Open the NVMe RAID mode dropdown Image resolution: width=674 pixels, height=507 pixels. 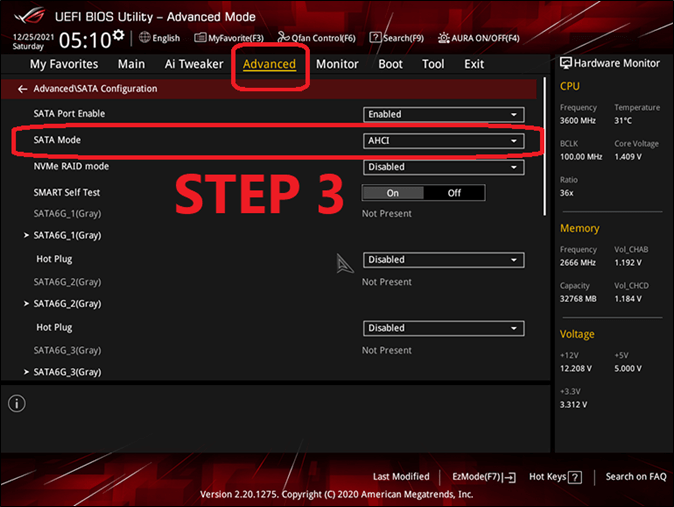pyautogui.click(x=443, y=167)
